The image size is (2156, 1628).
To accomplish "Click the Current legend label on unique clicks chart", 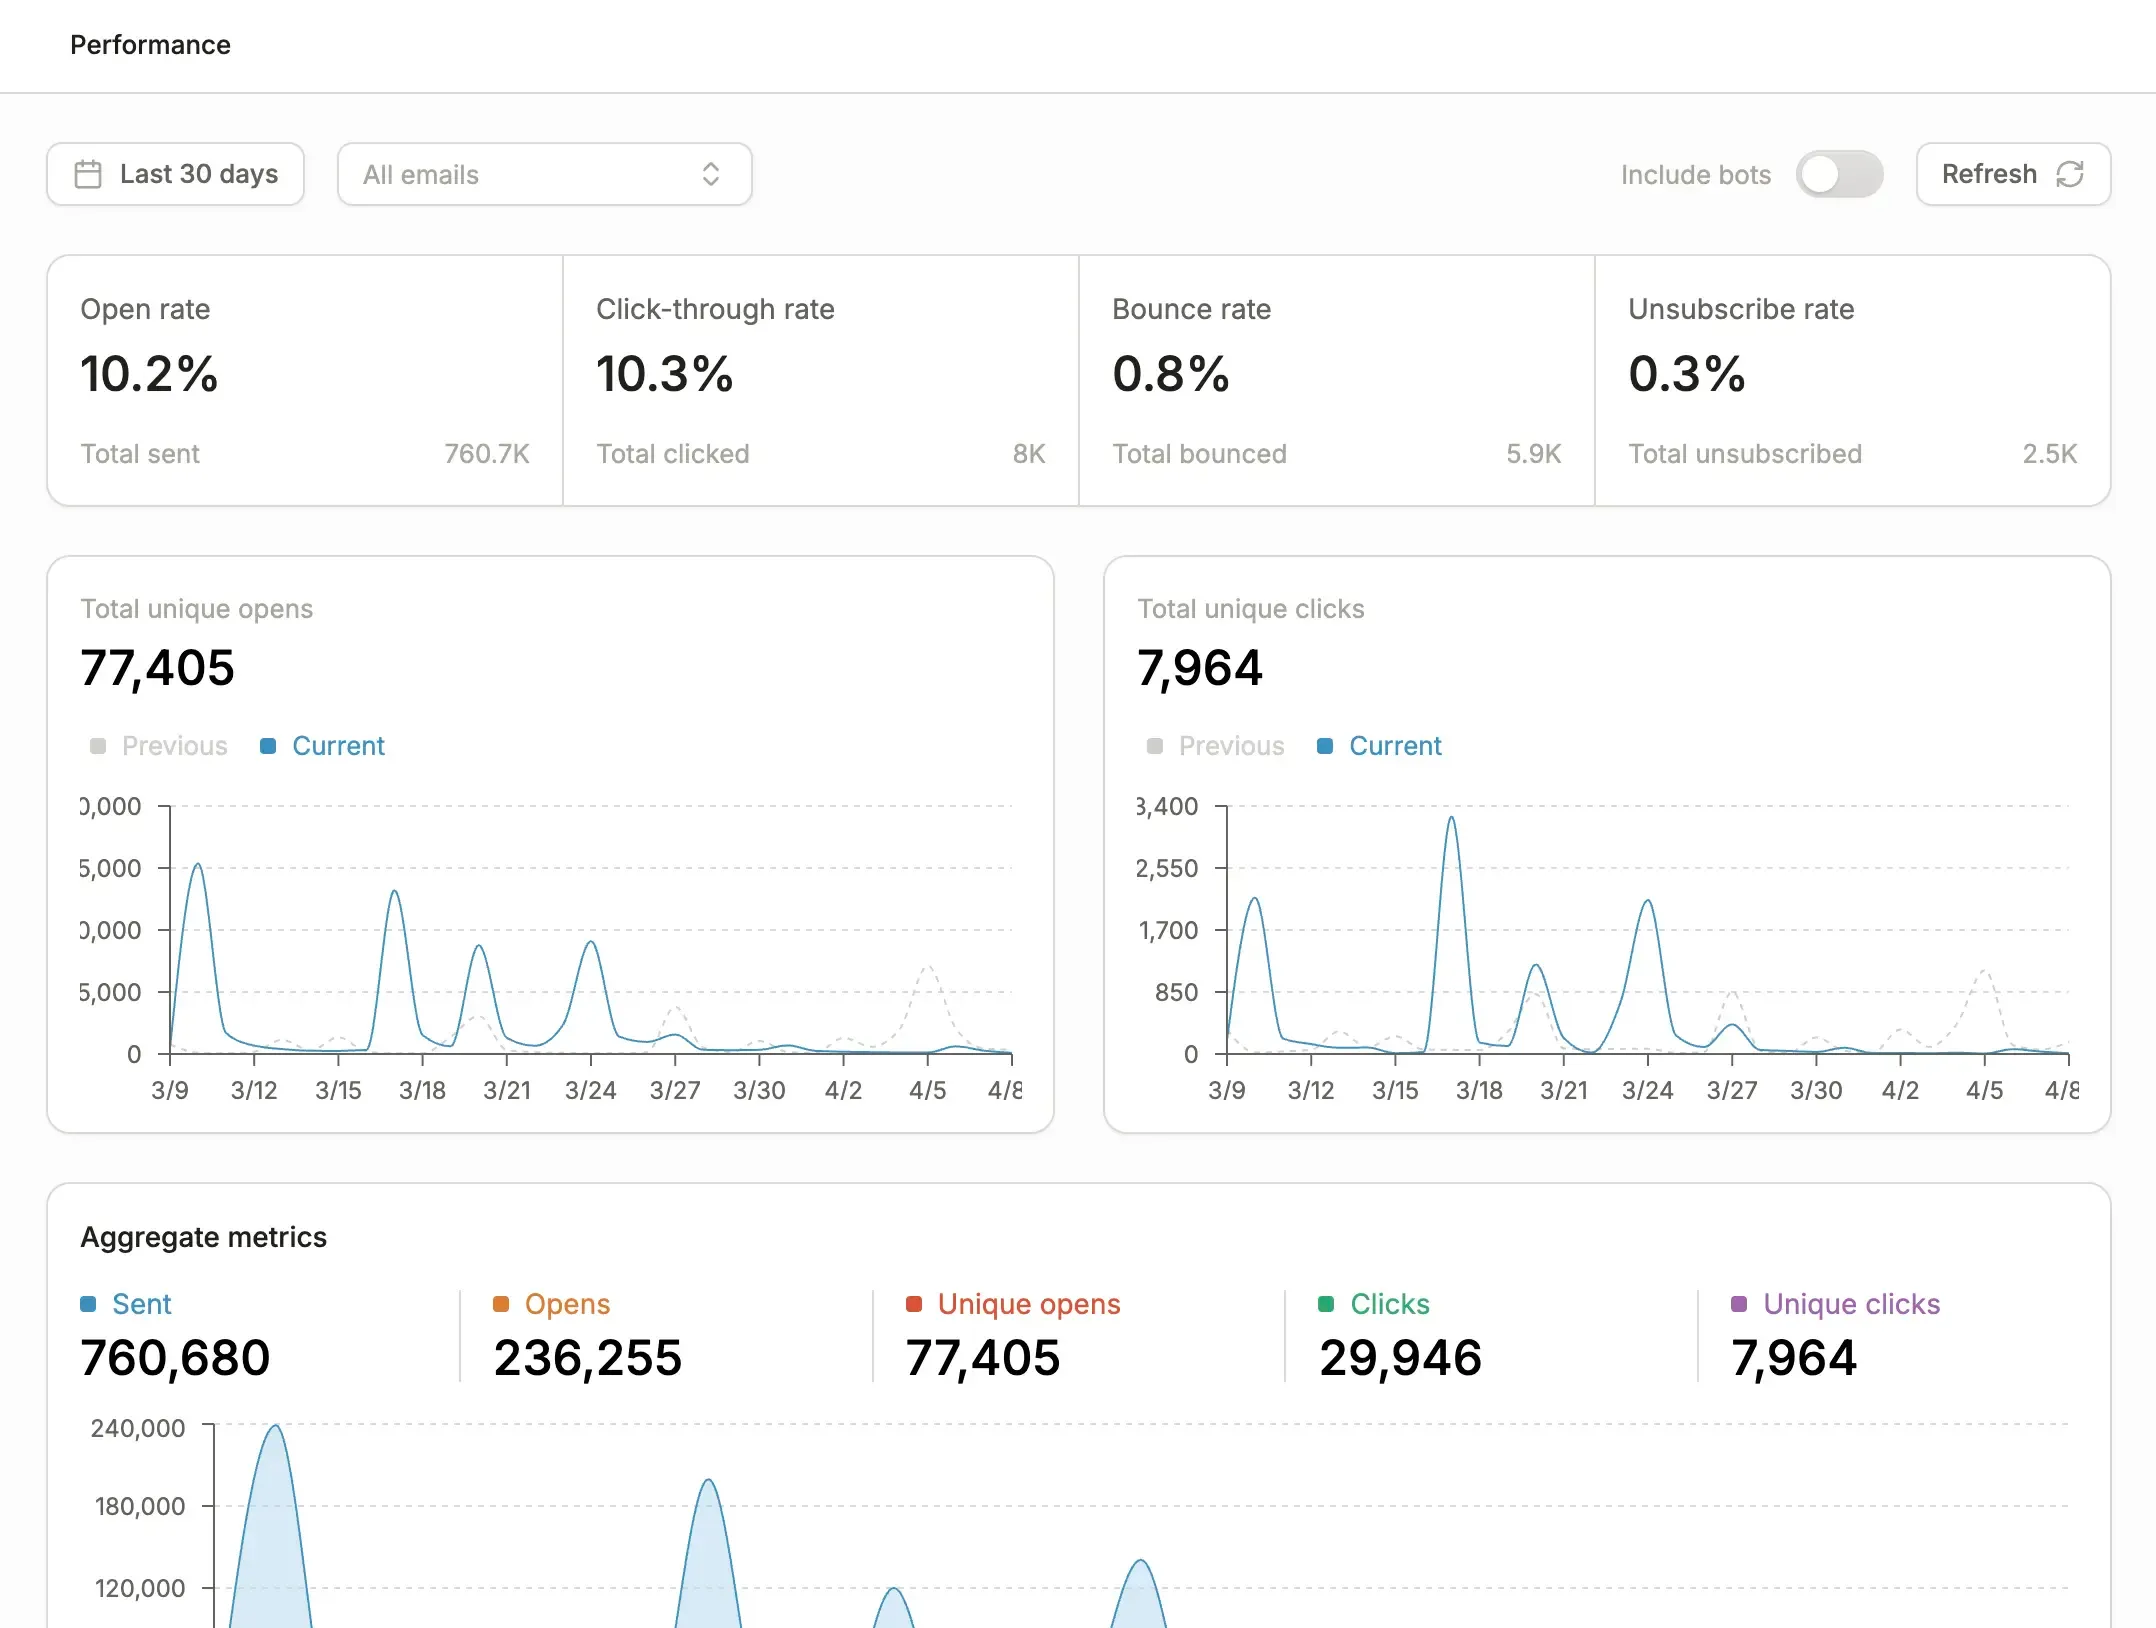I will click(x=1395, y=746).
